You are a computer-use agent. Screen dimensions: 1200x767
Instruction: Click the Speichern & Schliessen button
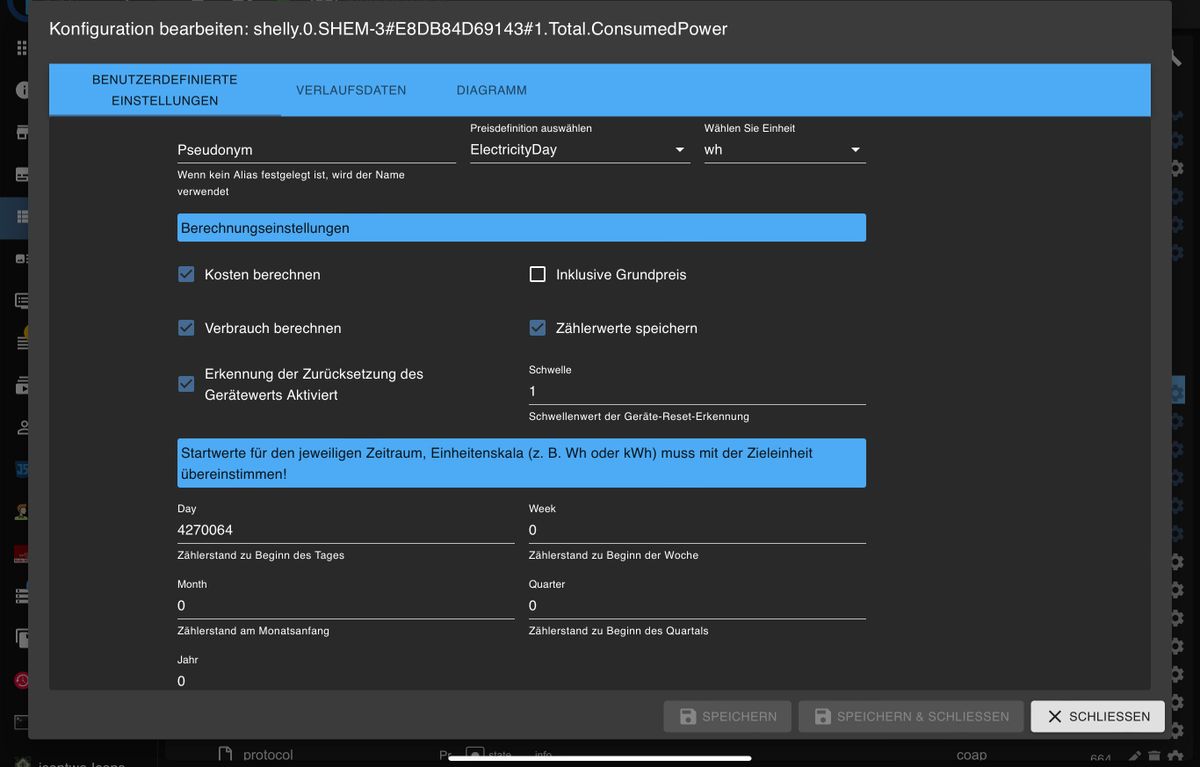click(x=911, y=716)
